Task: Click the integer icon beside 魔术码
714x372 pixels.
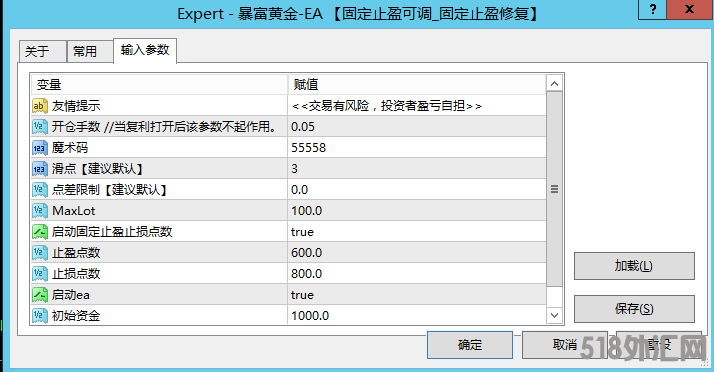Action: click(40, 148)
